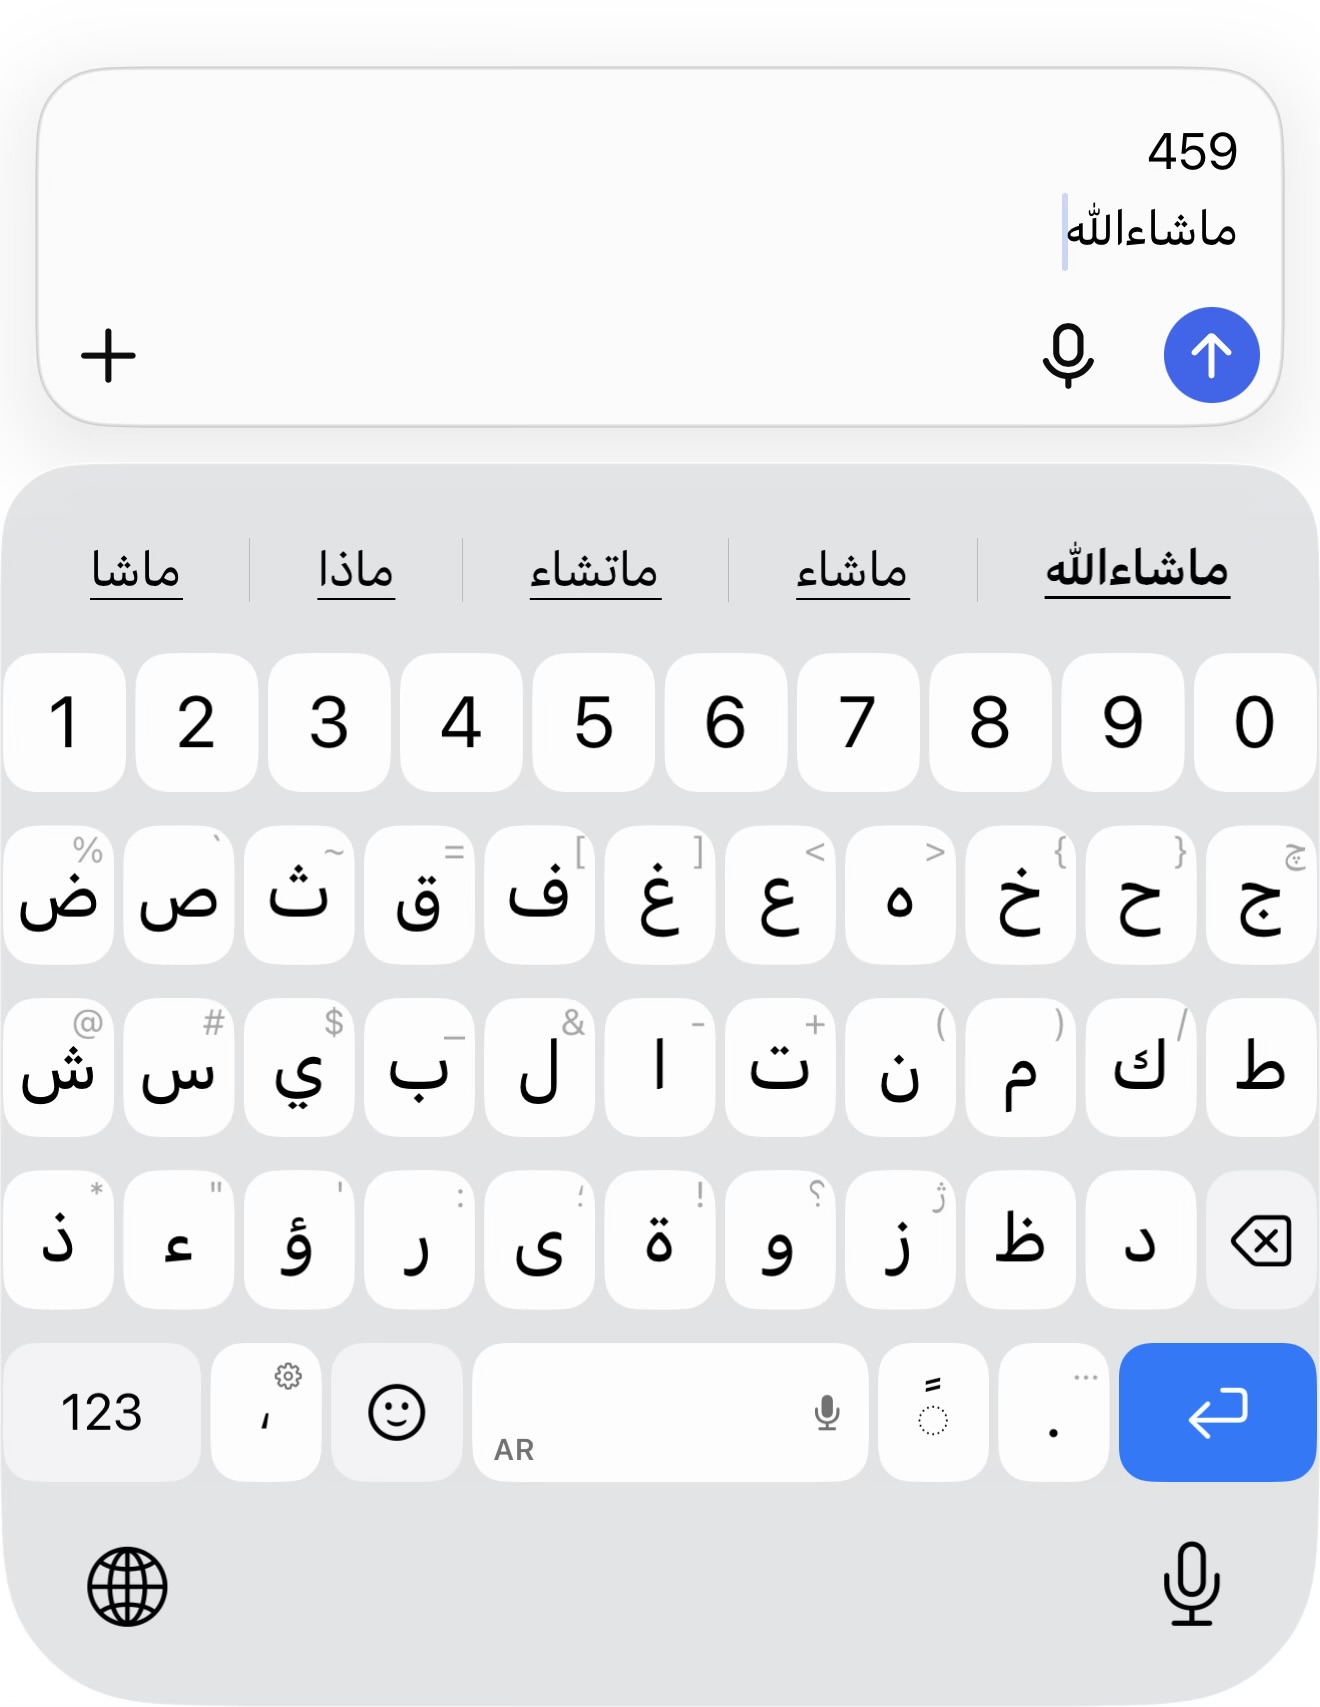Viewport: 1320px width, 1707px height.
Task: Open the emoji keyboard smiley key
Action: [x=397, y=1412]
